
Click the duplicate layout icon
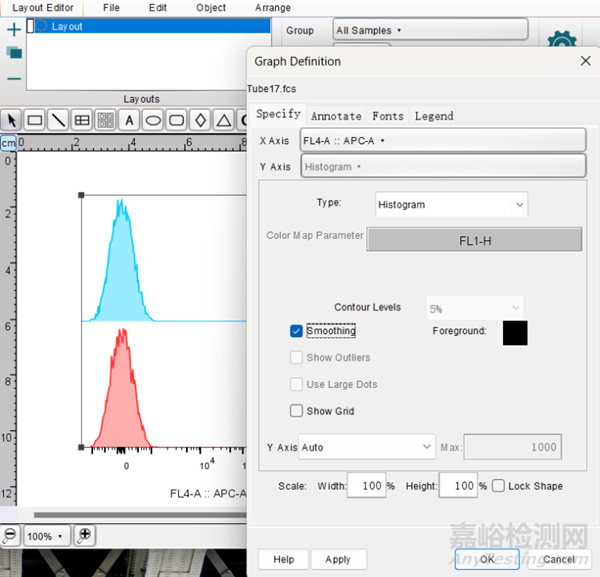point(14,53)
